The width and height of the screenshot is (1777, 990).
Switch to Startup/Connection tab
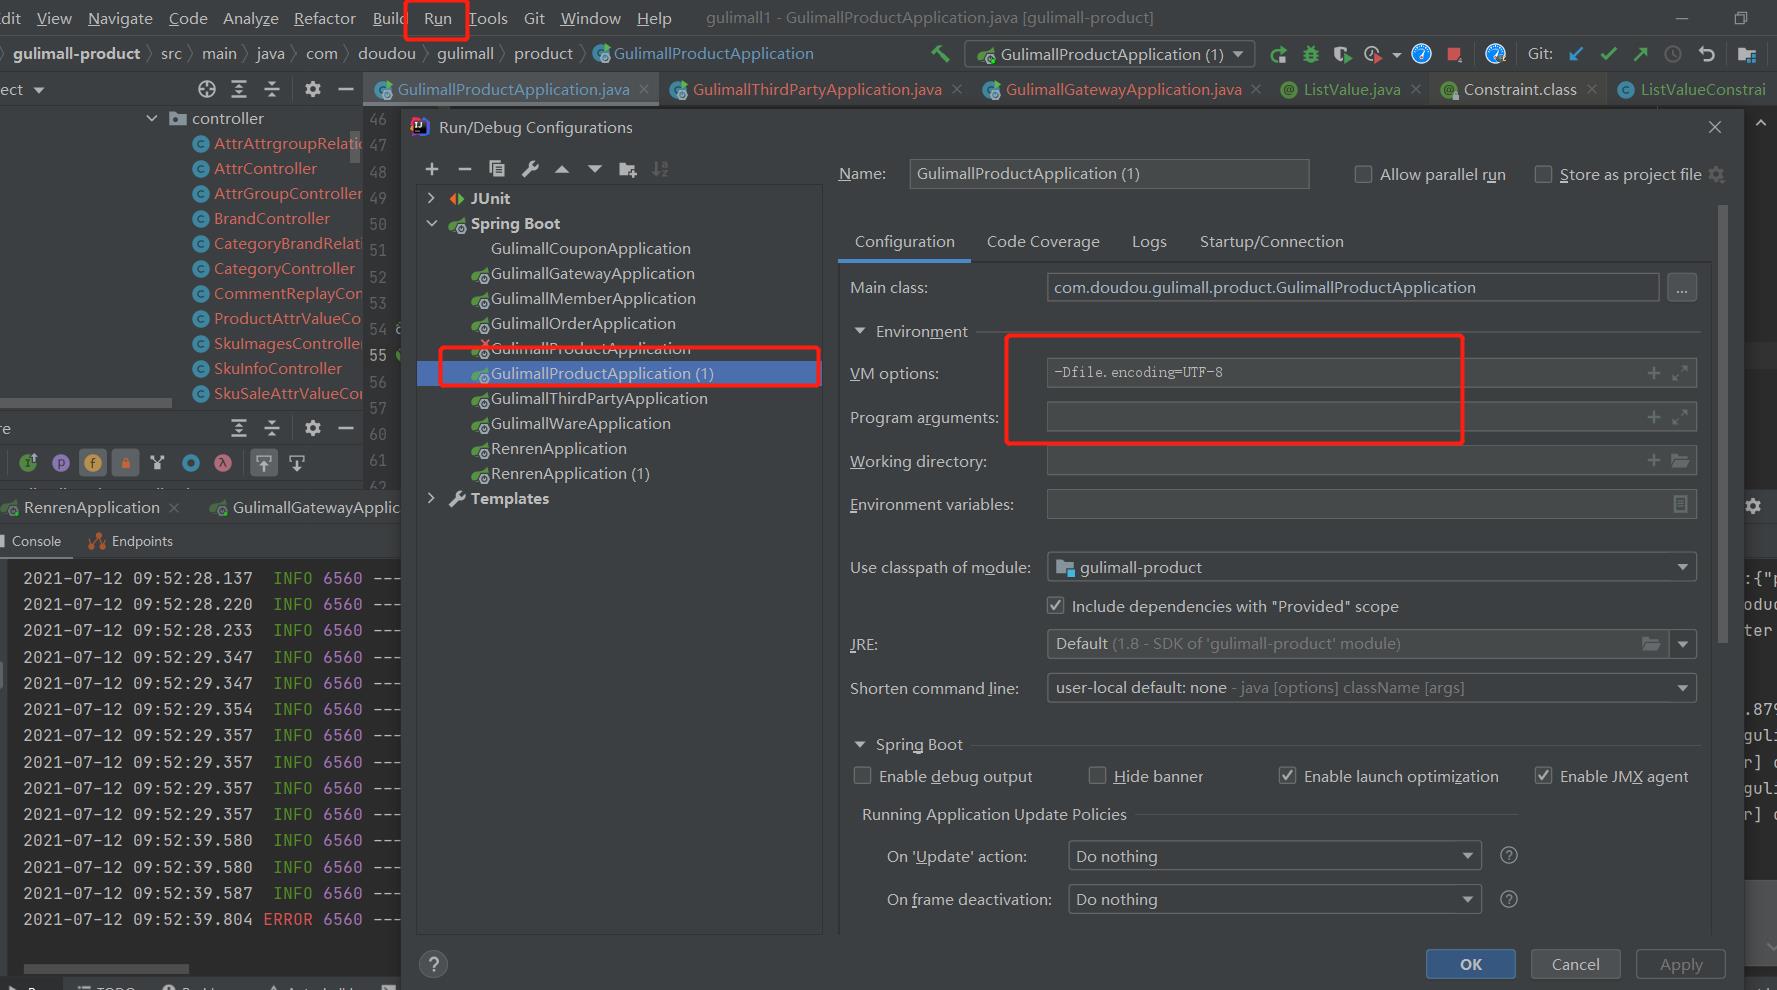click(x=1271, y=241)
